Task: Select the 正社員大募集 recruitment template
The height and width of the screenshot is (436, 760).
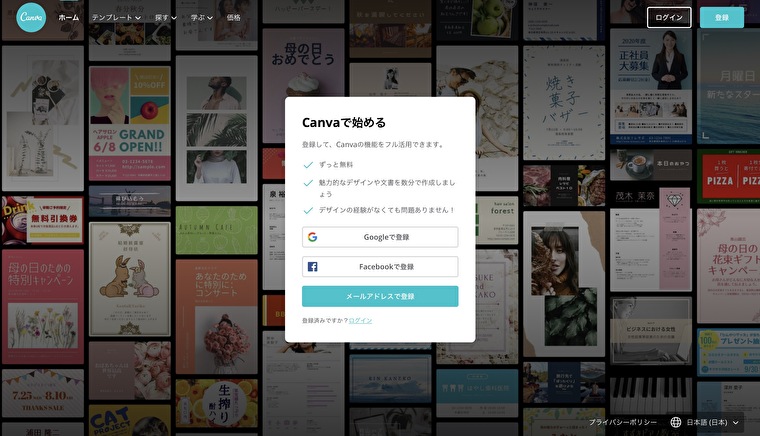Action: point(651,86)
